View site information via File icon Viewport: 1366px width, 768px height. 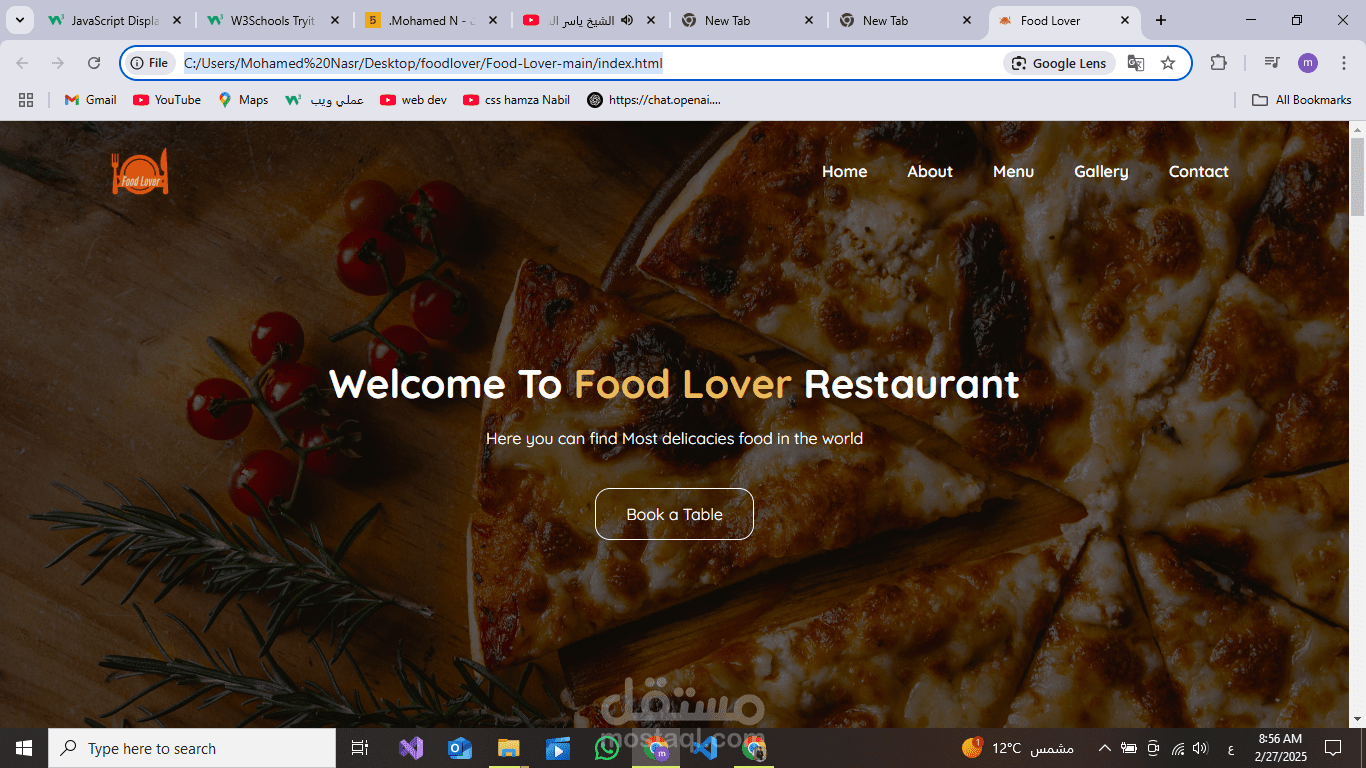pos(149,63)
